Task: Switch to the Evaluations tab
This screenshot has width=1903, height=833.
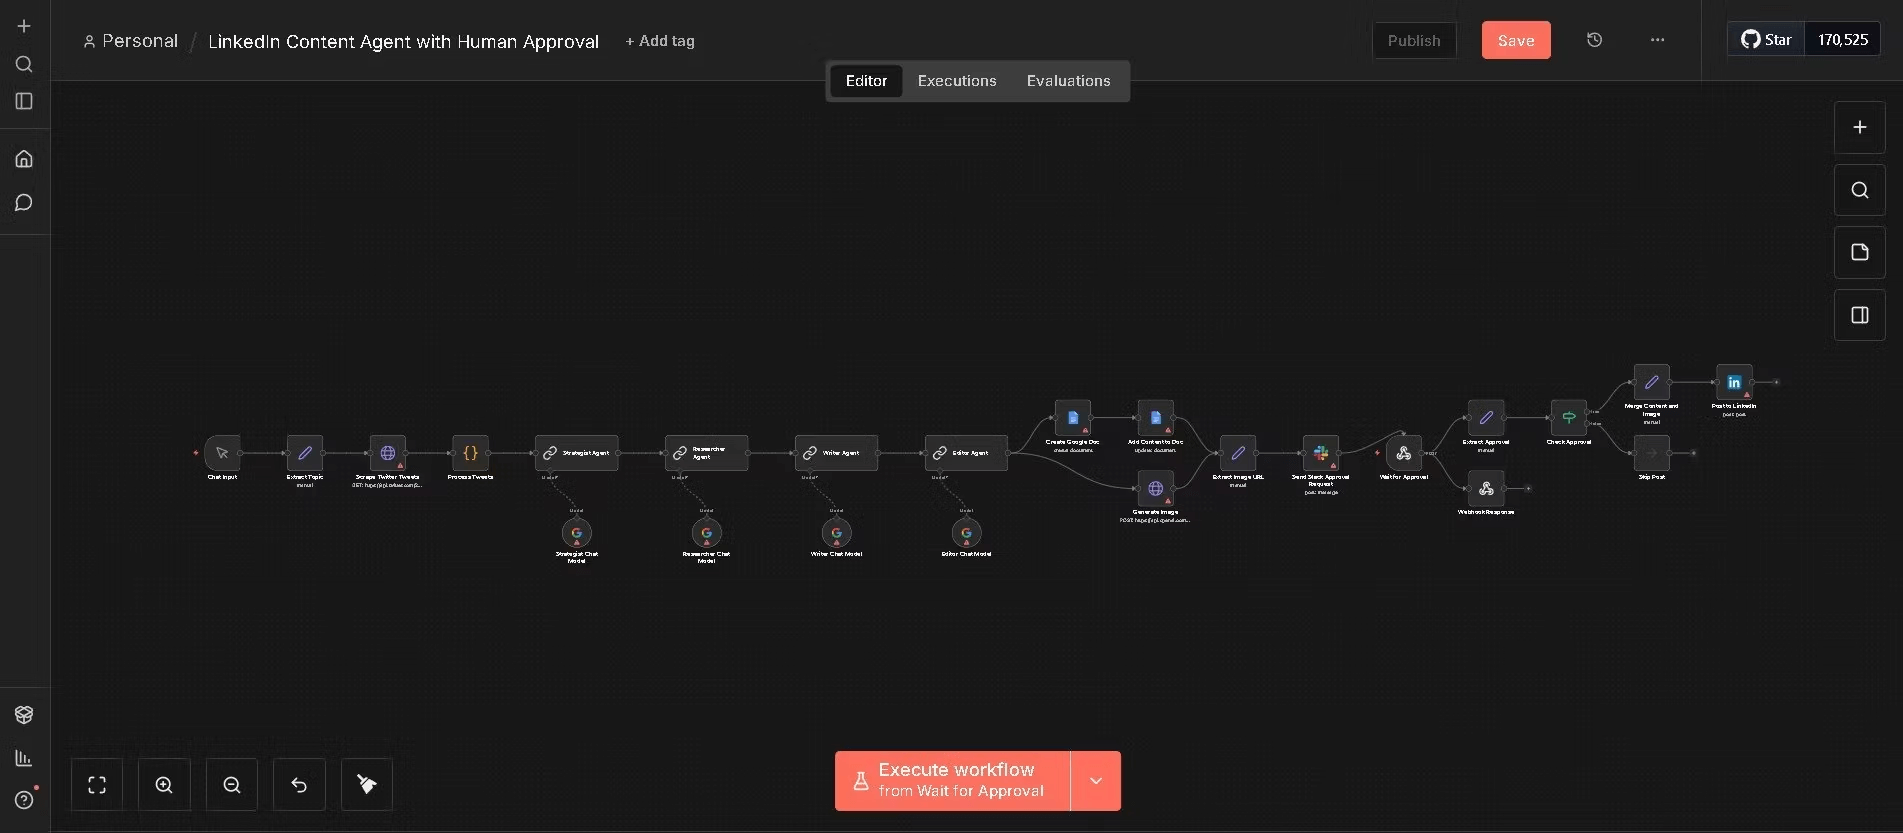Action: coord(1068,81)
